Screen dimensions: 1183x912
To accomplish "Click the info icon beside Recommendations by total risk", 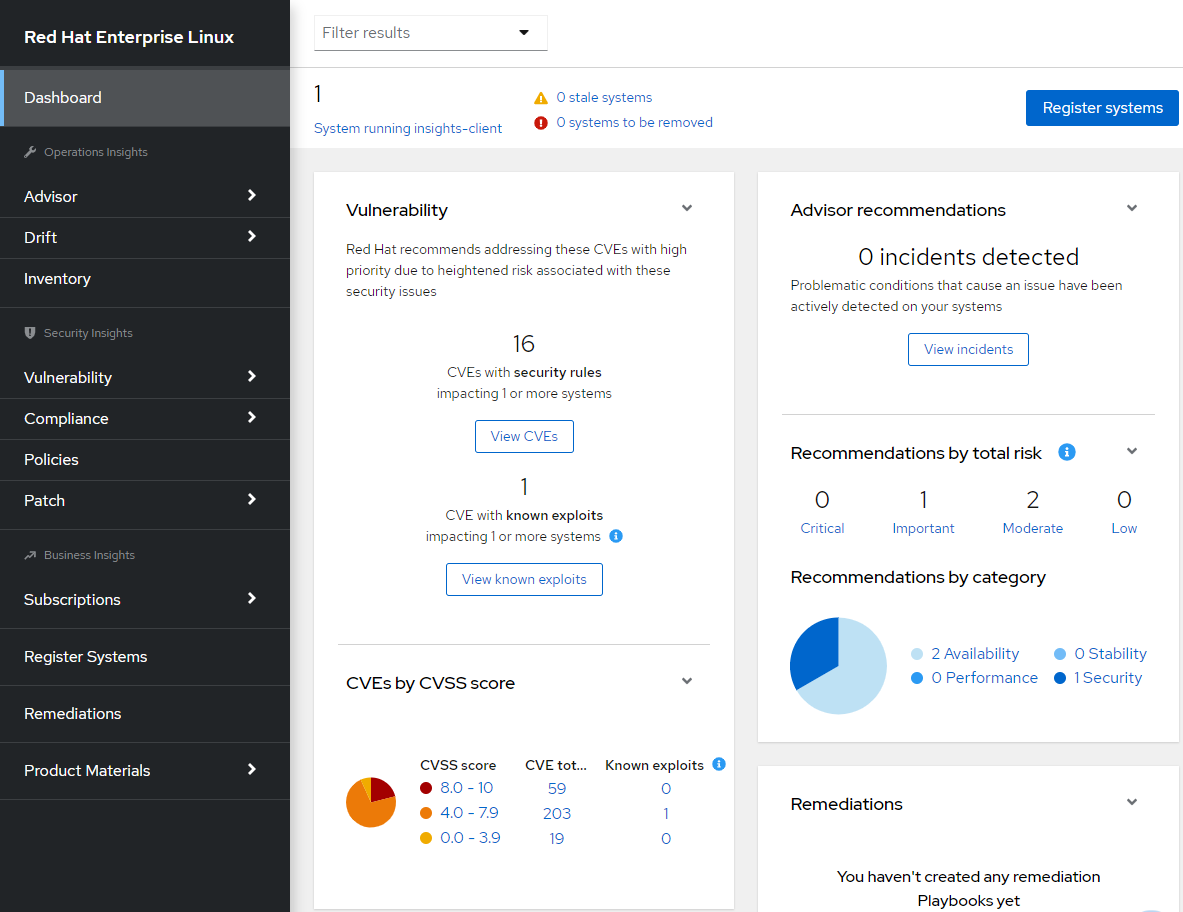I will pos(1067,452).
